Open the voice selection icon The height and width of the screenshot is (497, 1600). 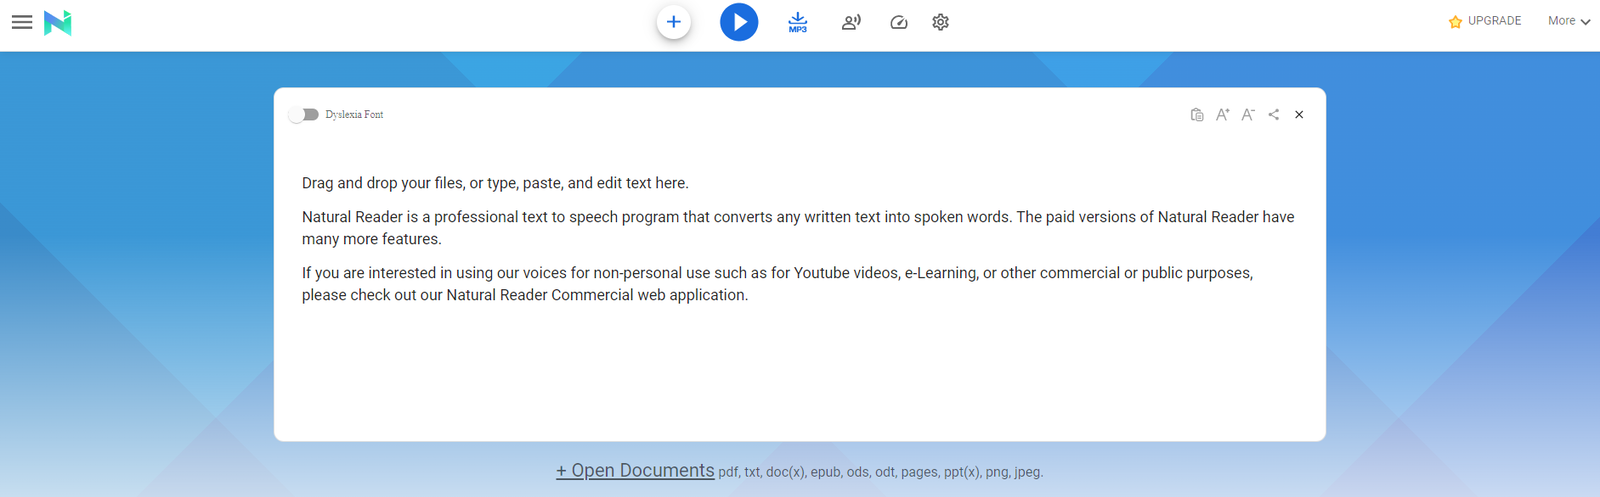coord(851,22)
